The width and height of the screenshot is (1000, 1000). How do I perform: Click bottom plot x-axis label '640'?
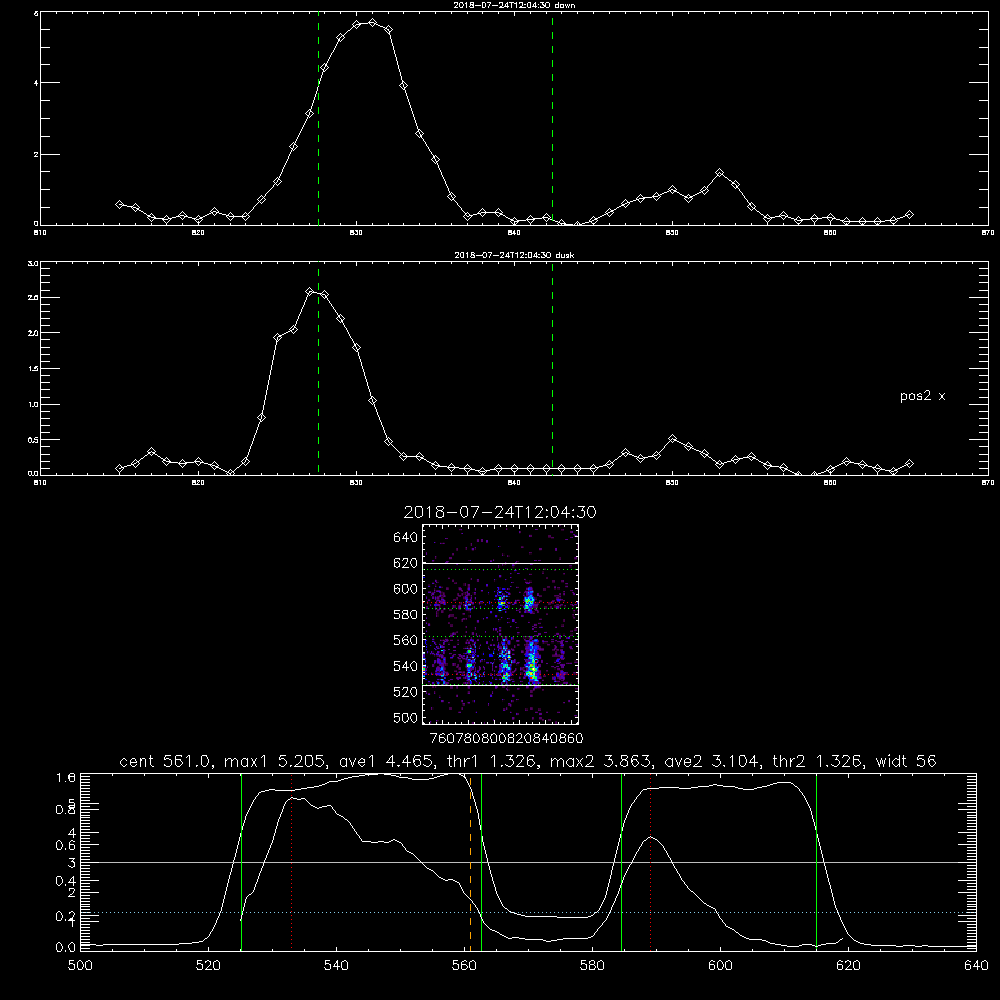point(976,966)
